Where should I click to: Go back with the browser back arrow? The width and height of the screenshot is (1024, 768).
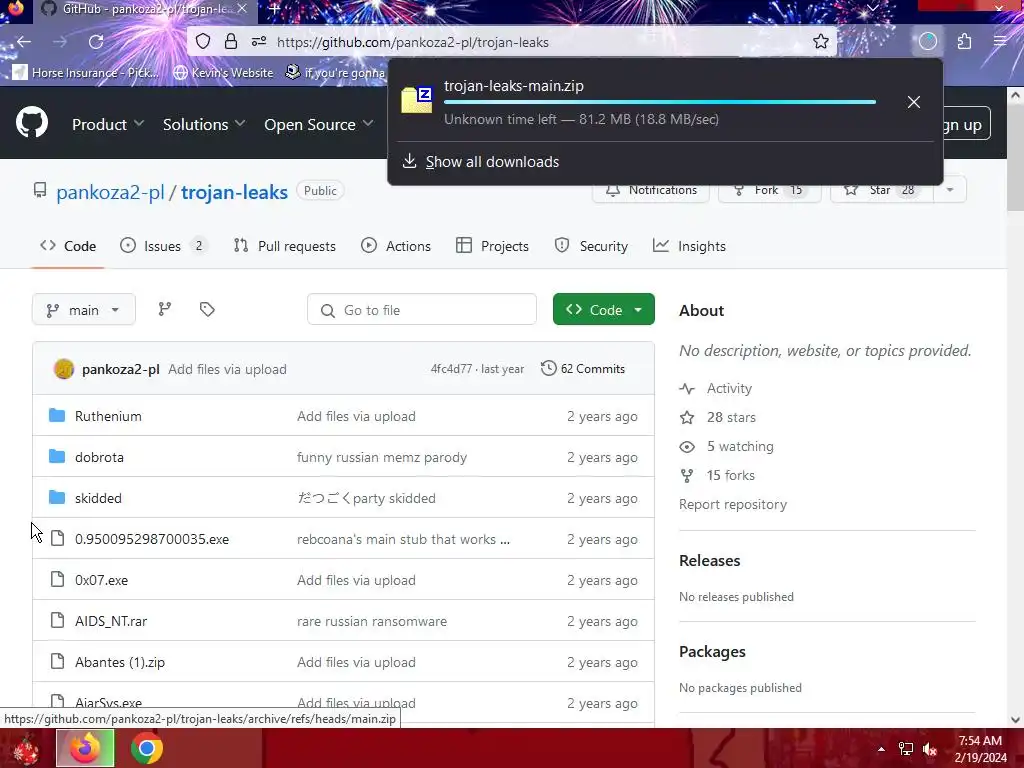(24, 42)
